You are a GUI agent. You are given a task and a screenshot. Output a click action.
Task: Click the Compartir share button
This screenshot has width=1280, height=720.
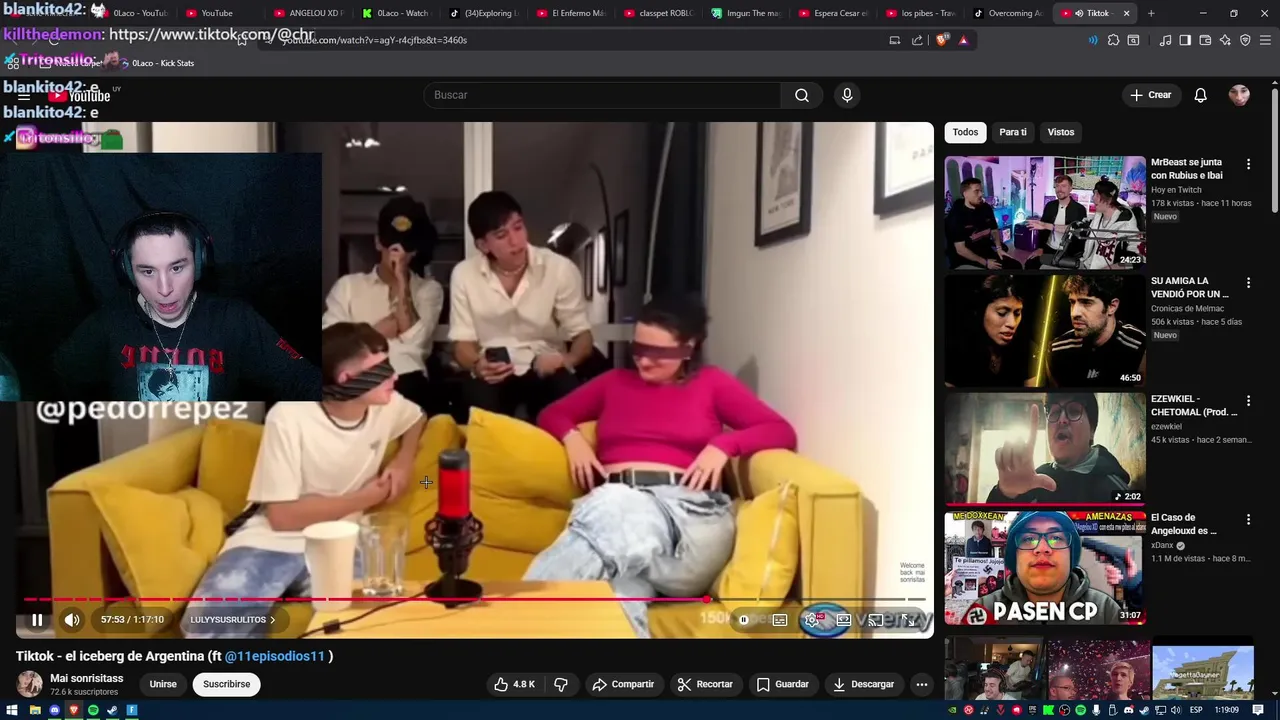pyautogui.click(x=623, y=684)
